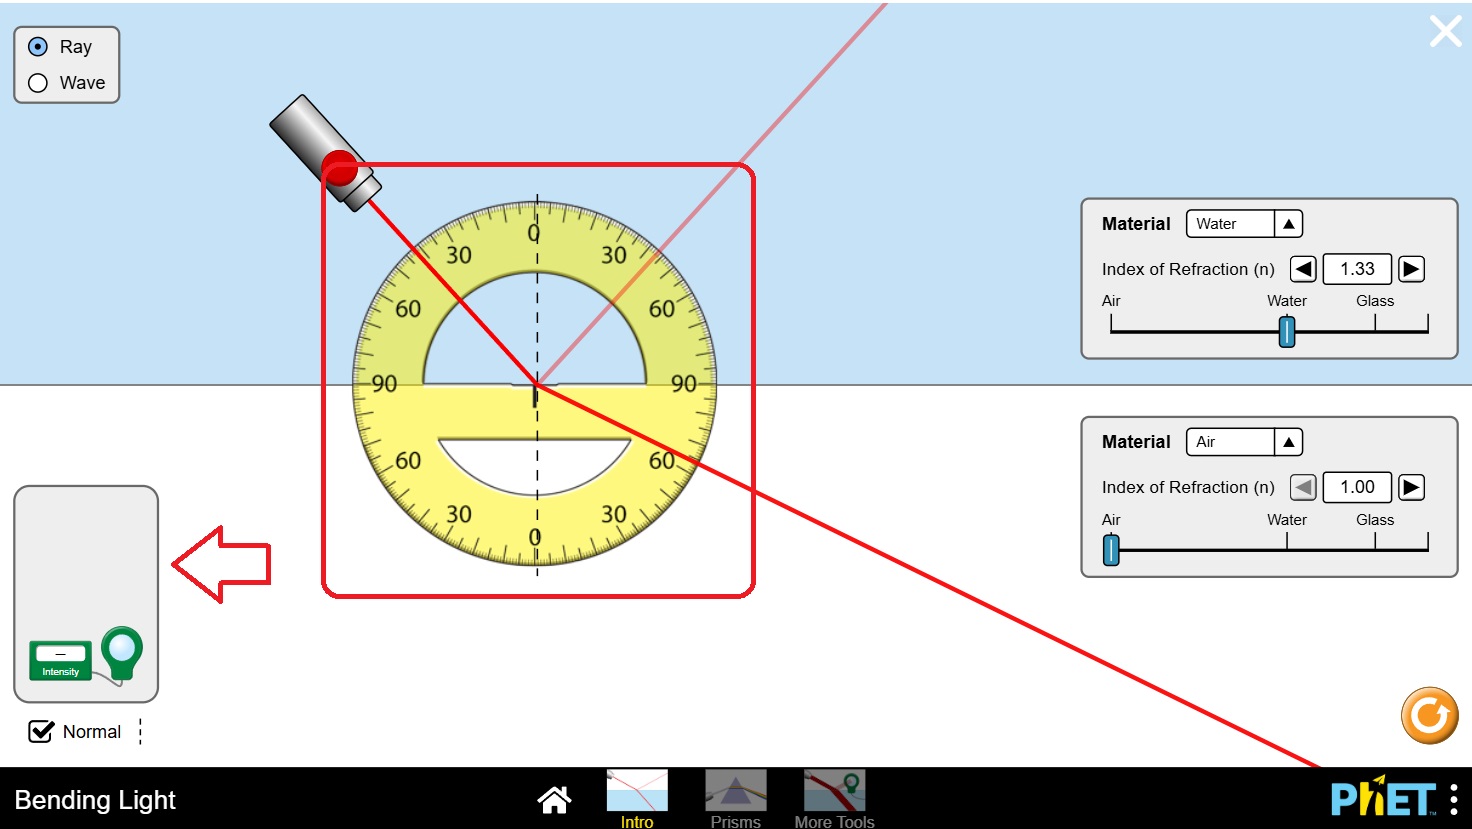The height and width of the screenshot is (829, 1472).
Task: Switch to the Prisms screen tab
Action: (735, 798)
